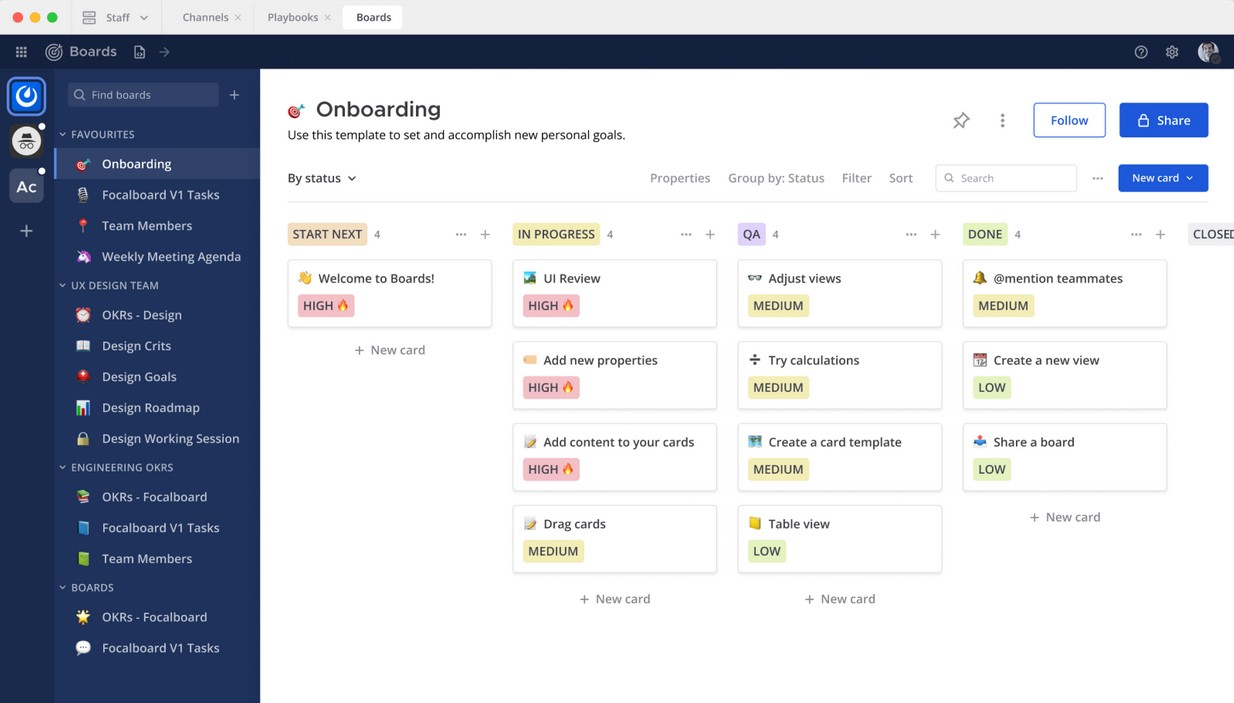Click the Find boards search field
This screenshot has width=1234, height=703.
point(145,95)
